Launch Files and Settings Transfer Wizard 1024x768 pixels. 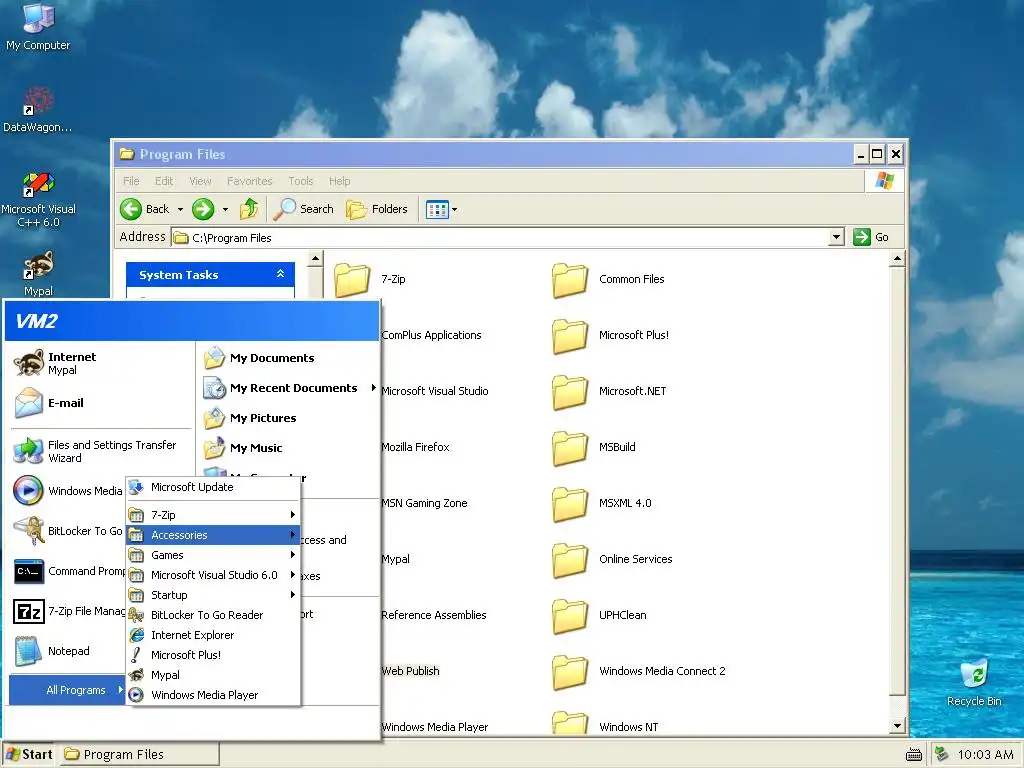[x=101, y=451]
